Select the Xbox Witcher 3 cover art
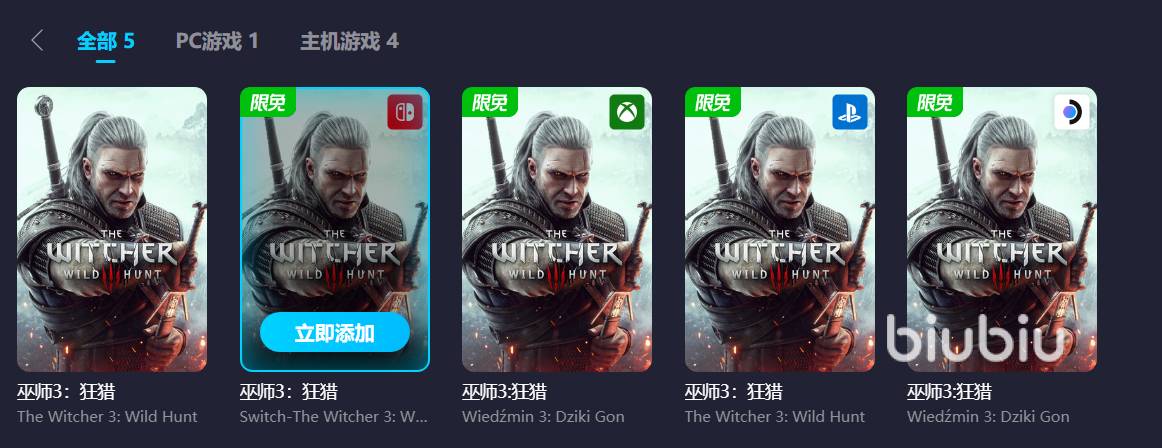 coord(557,230)
